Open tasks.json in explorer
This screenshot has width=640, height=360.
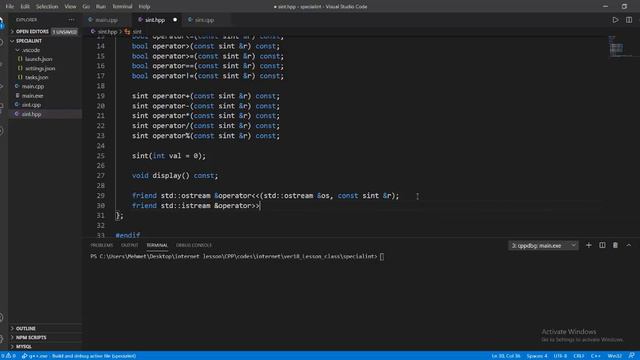[45, 77]
